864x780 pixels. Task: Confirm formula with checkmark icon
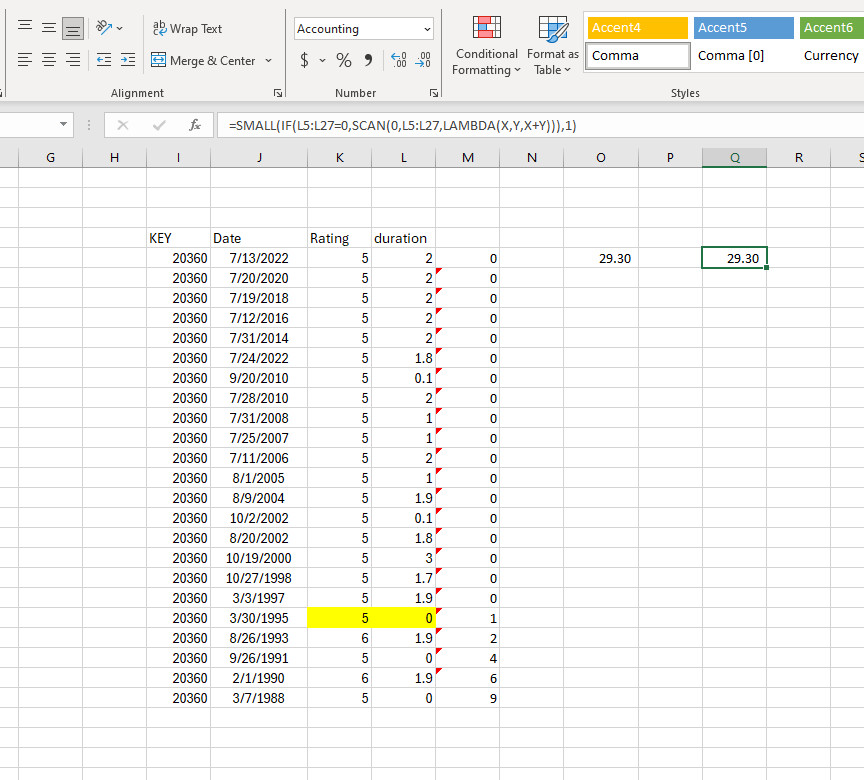[159, 126]
